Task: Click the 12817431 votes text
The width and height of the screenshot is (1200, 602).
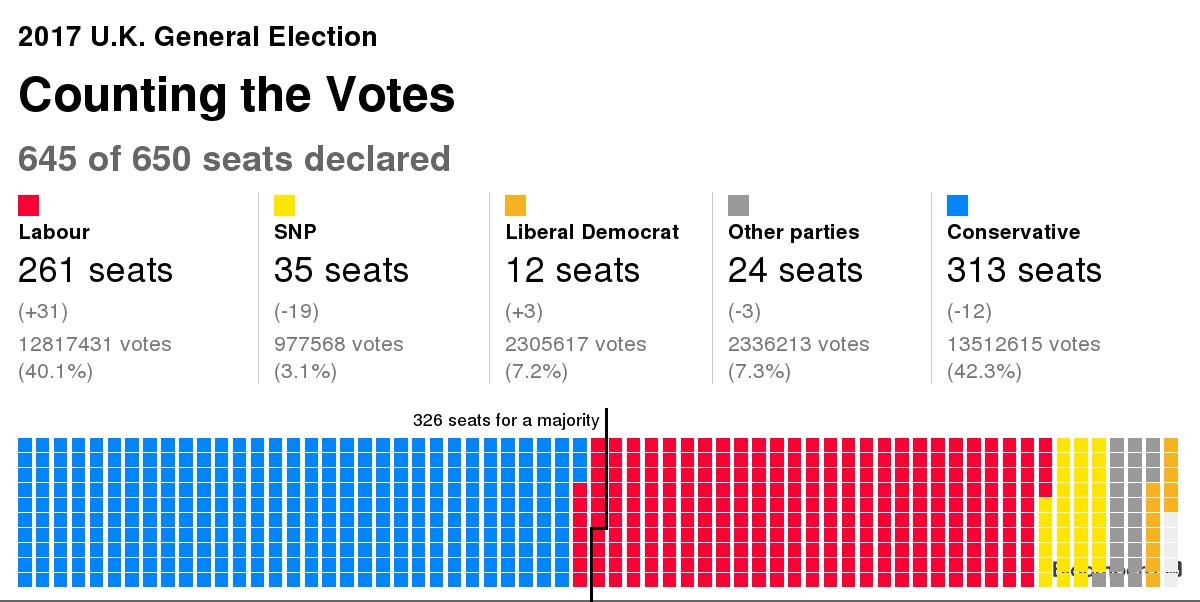Action: (95, 344)
